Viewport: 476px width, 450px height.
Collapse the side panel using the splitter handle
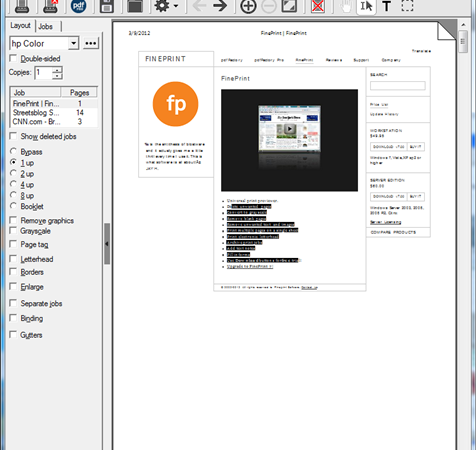(107, 244)
